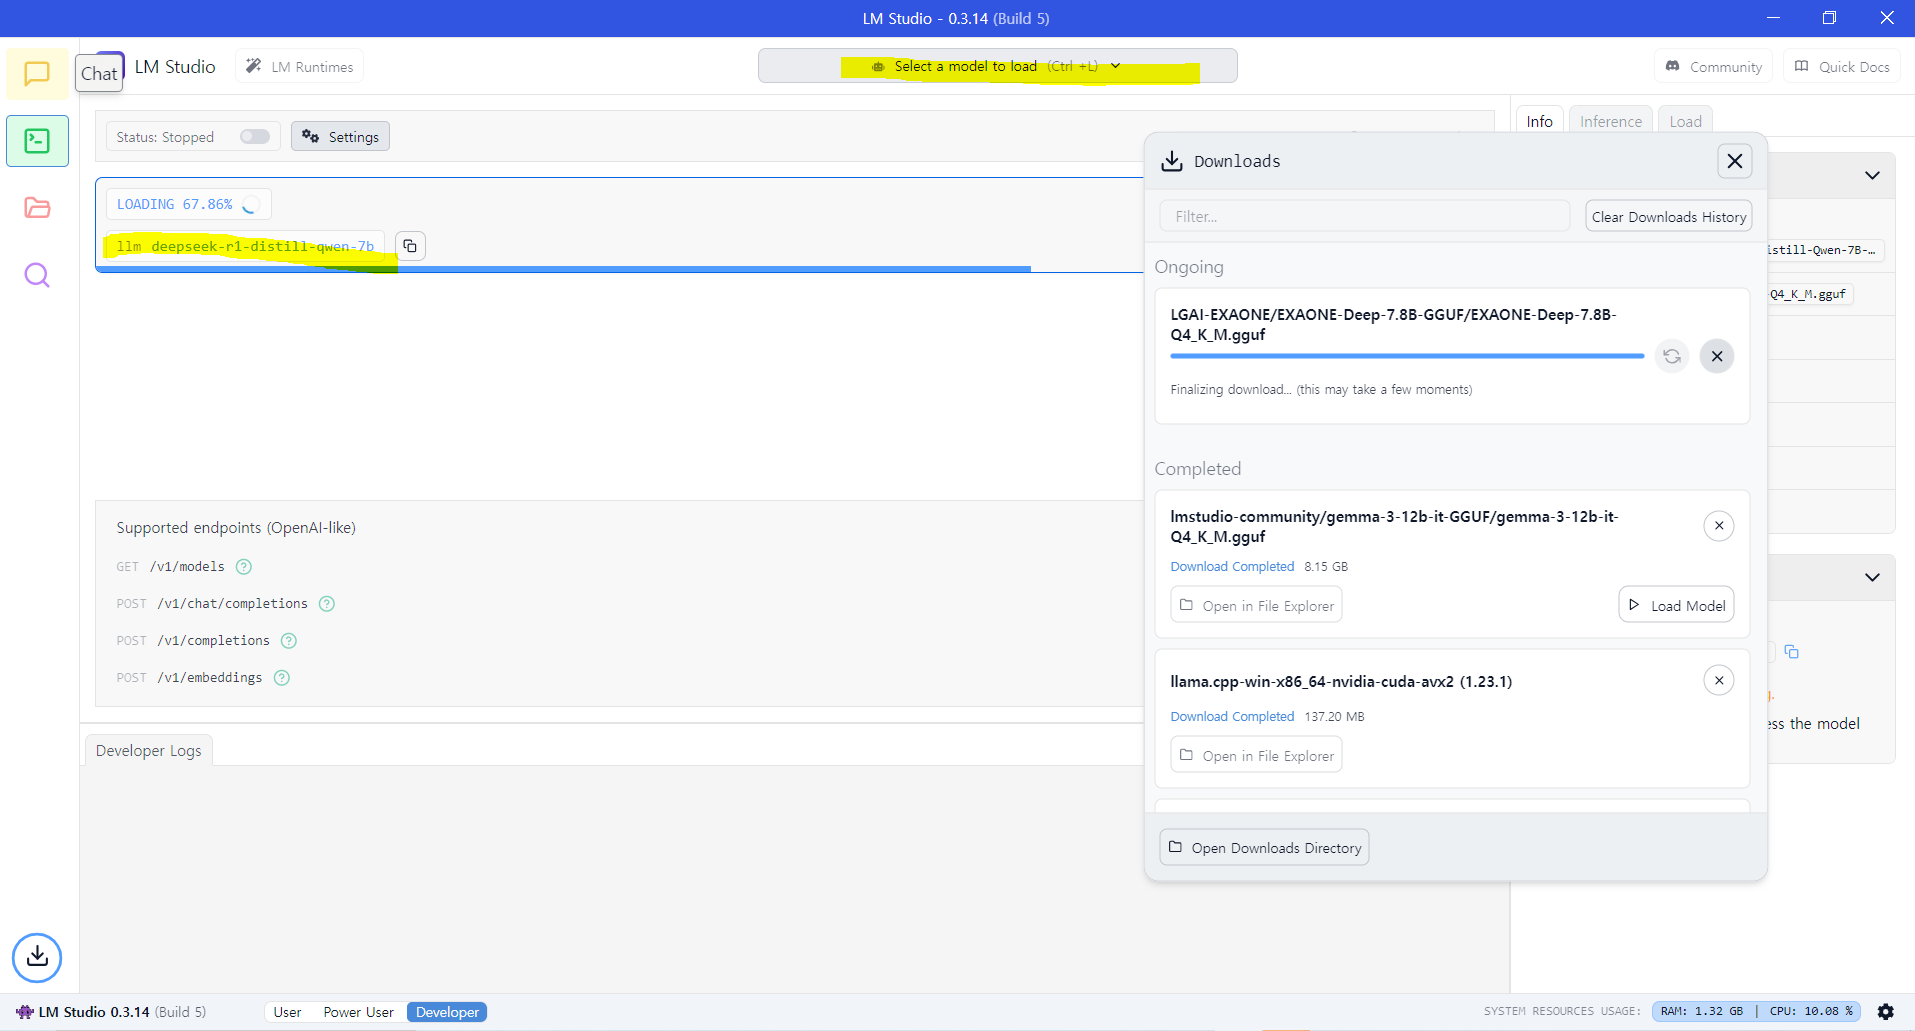1915x1031 pixels.
Task: Open the Developer terminal section in sidebar
Action: (37, 140)
